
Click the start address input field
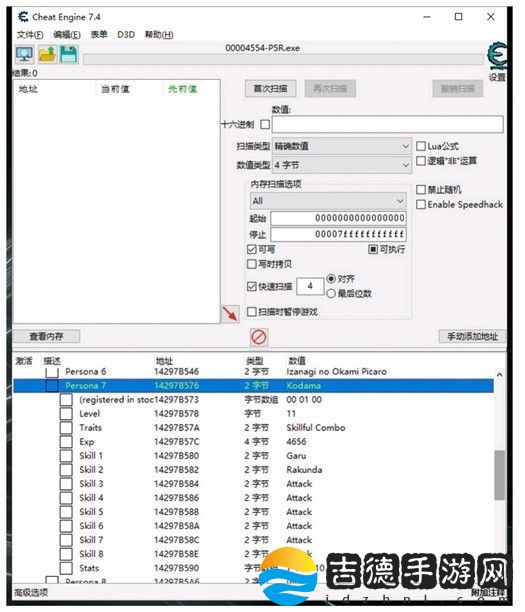(x=338, y=218)
